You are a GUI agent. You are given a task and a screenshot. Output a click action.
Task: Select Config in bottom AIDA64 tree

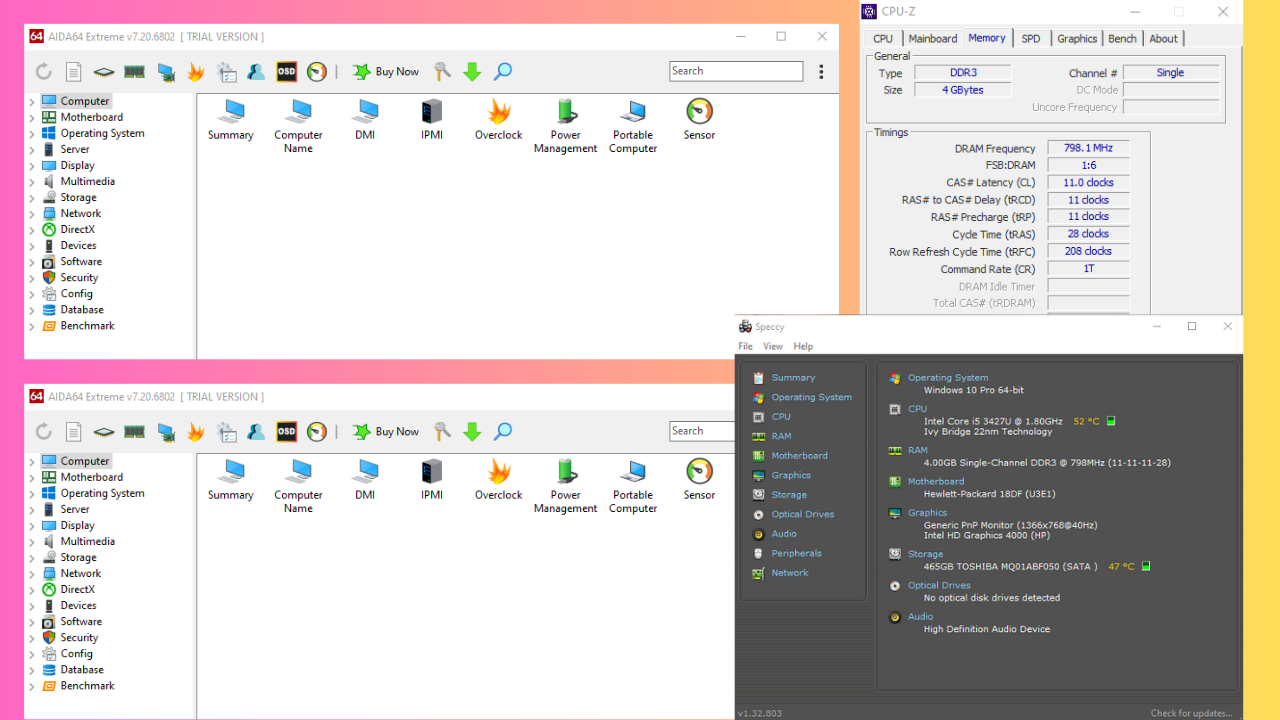point(76,653)
